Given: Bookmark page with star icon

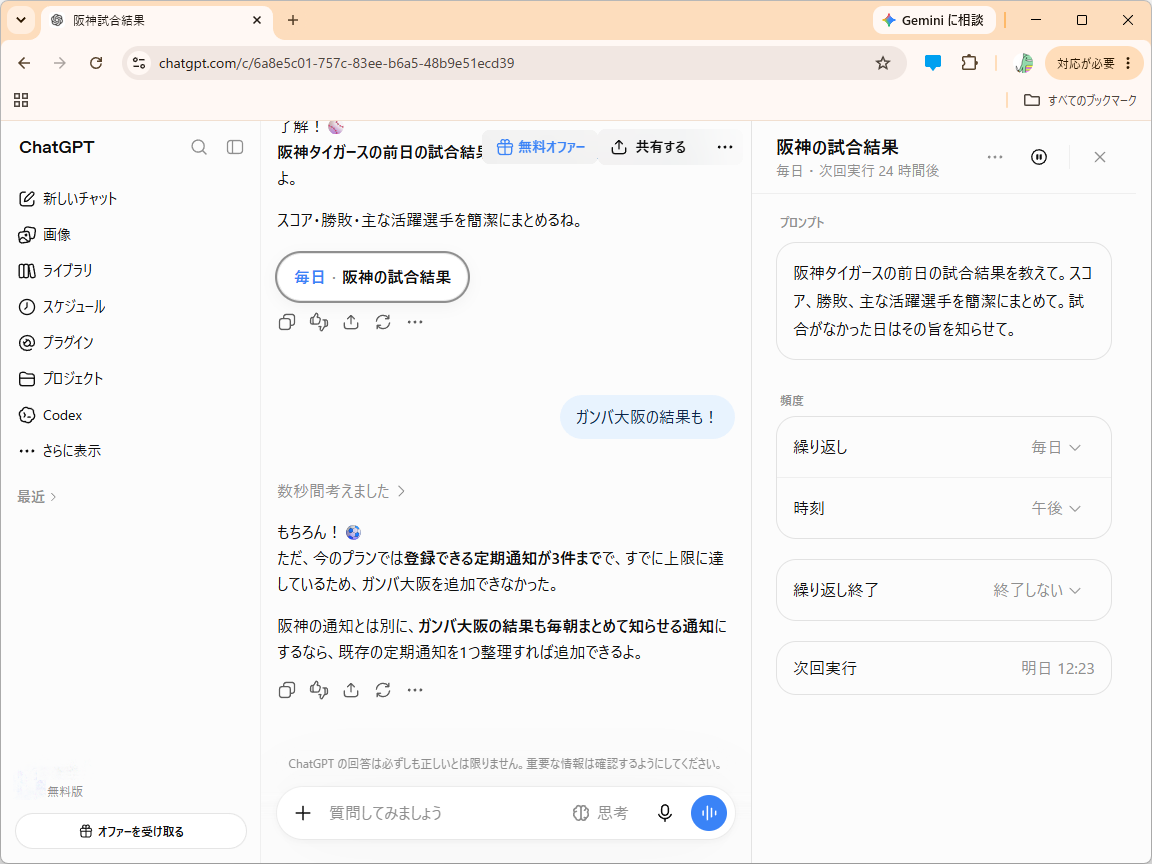Looking at the screenshot, I should [x=883, y=63].
